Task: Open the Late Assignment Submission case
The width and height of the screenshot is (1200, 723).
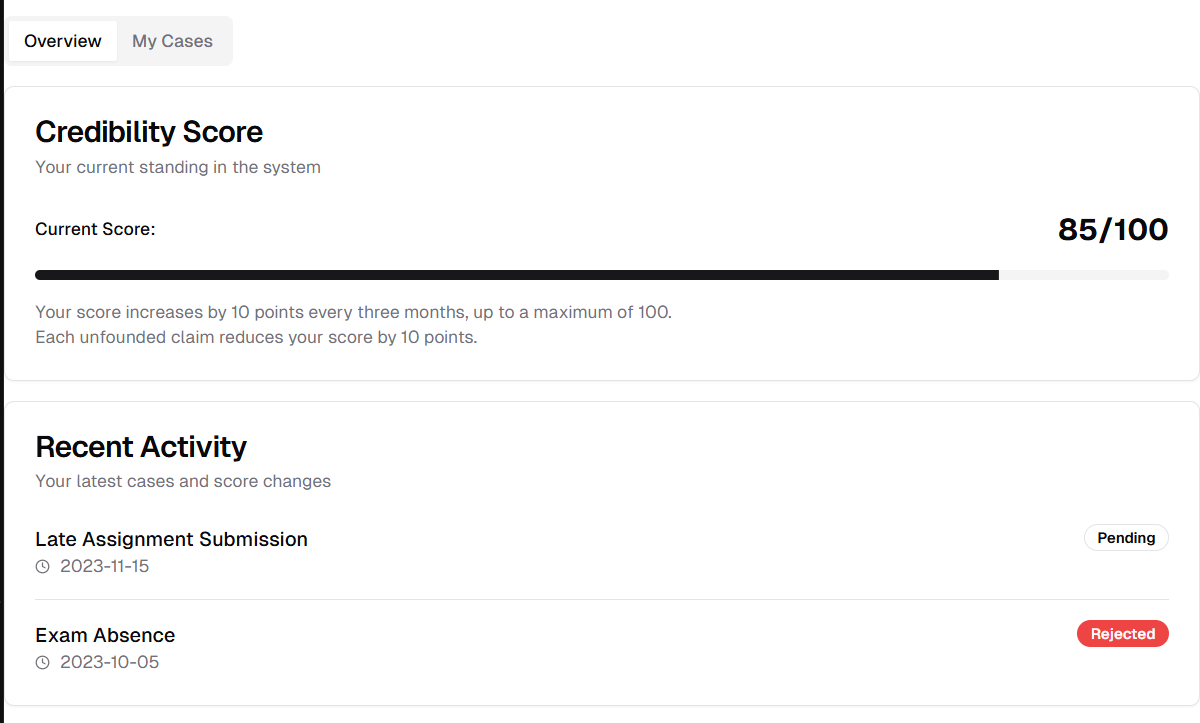Action: click(171, 539)
